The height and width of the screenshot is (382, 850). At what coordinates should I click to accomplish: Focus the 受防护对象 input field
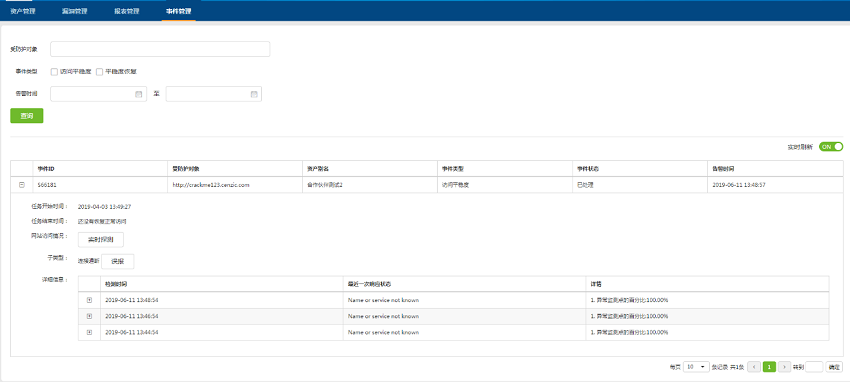point(160,49)
